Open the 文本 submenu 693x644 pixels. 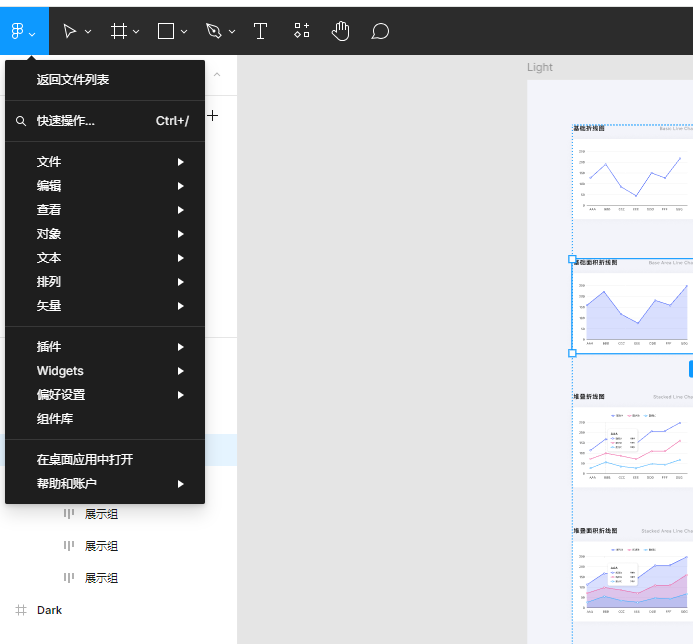coord(105,258)
